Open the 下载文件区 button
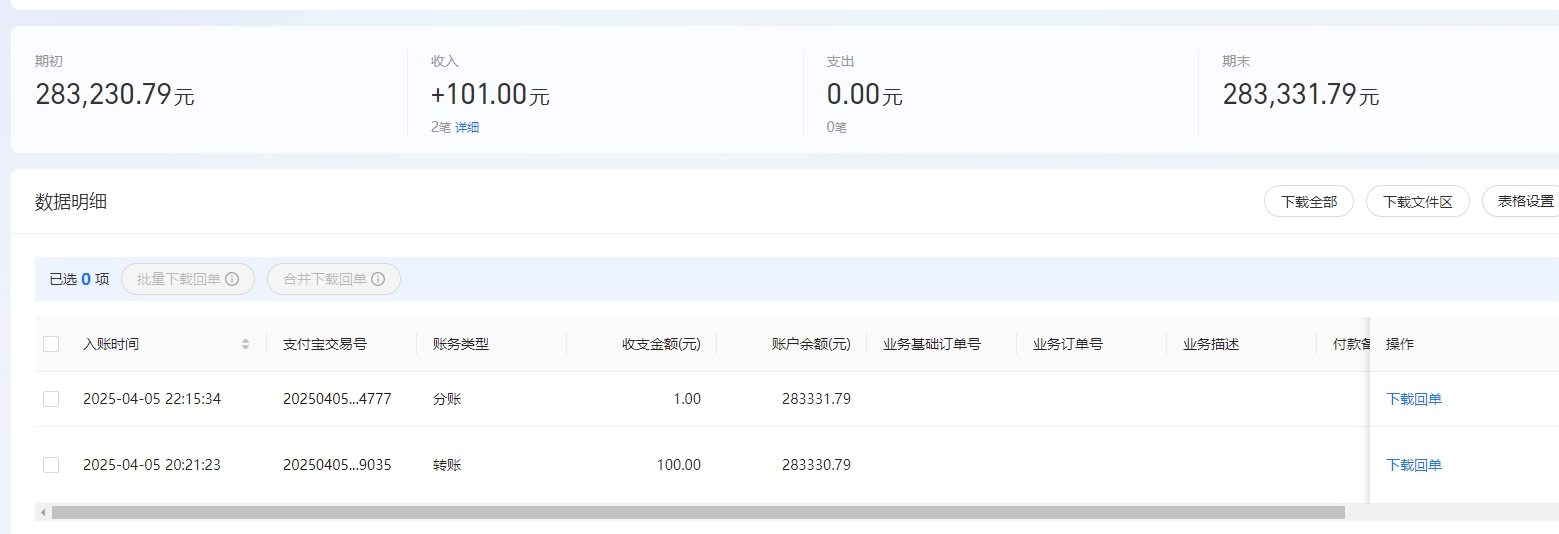Screen dimensions: 1559x534 click(x=1417, y=201)
